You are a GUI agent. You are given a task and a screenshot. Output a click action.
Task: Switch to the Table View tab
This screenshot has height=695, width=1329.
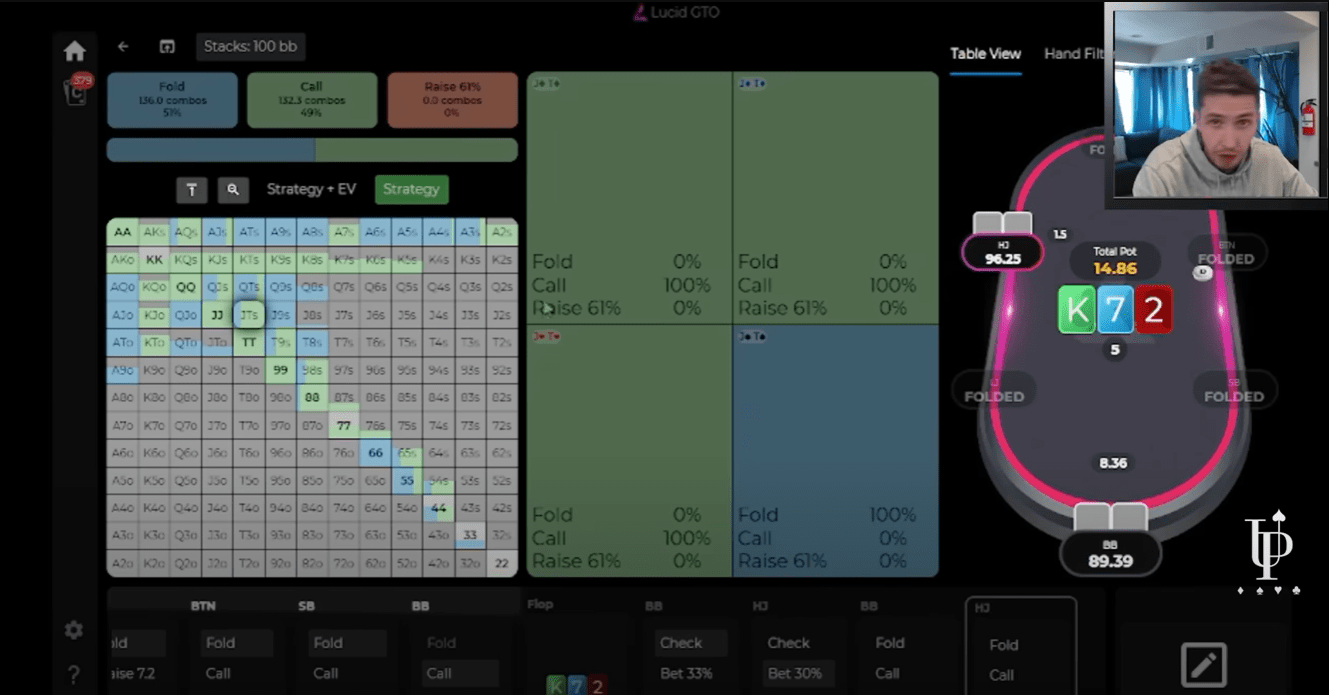click(x=985, y=54)
